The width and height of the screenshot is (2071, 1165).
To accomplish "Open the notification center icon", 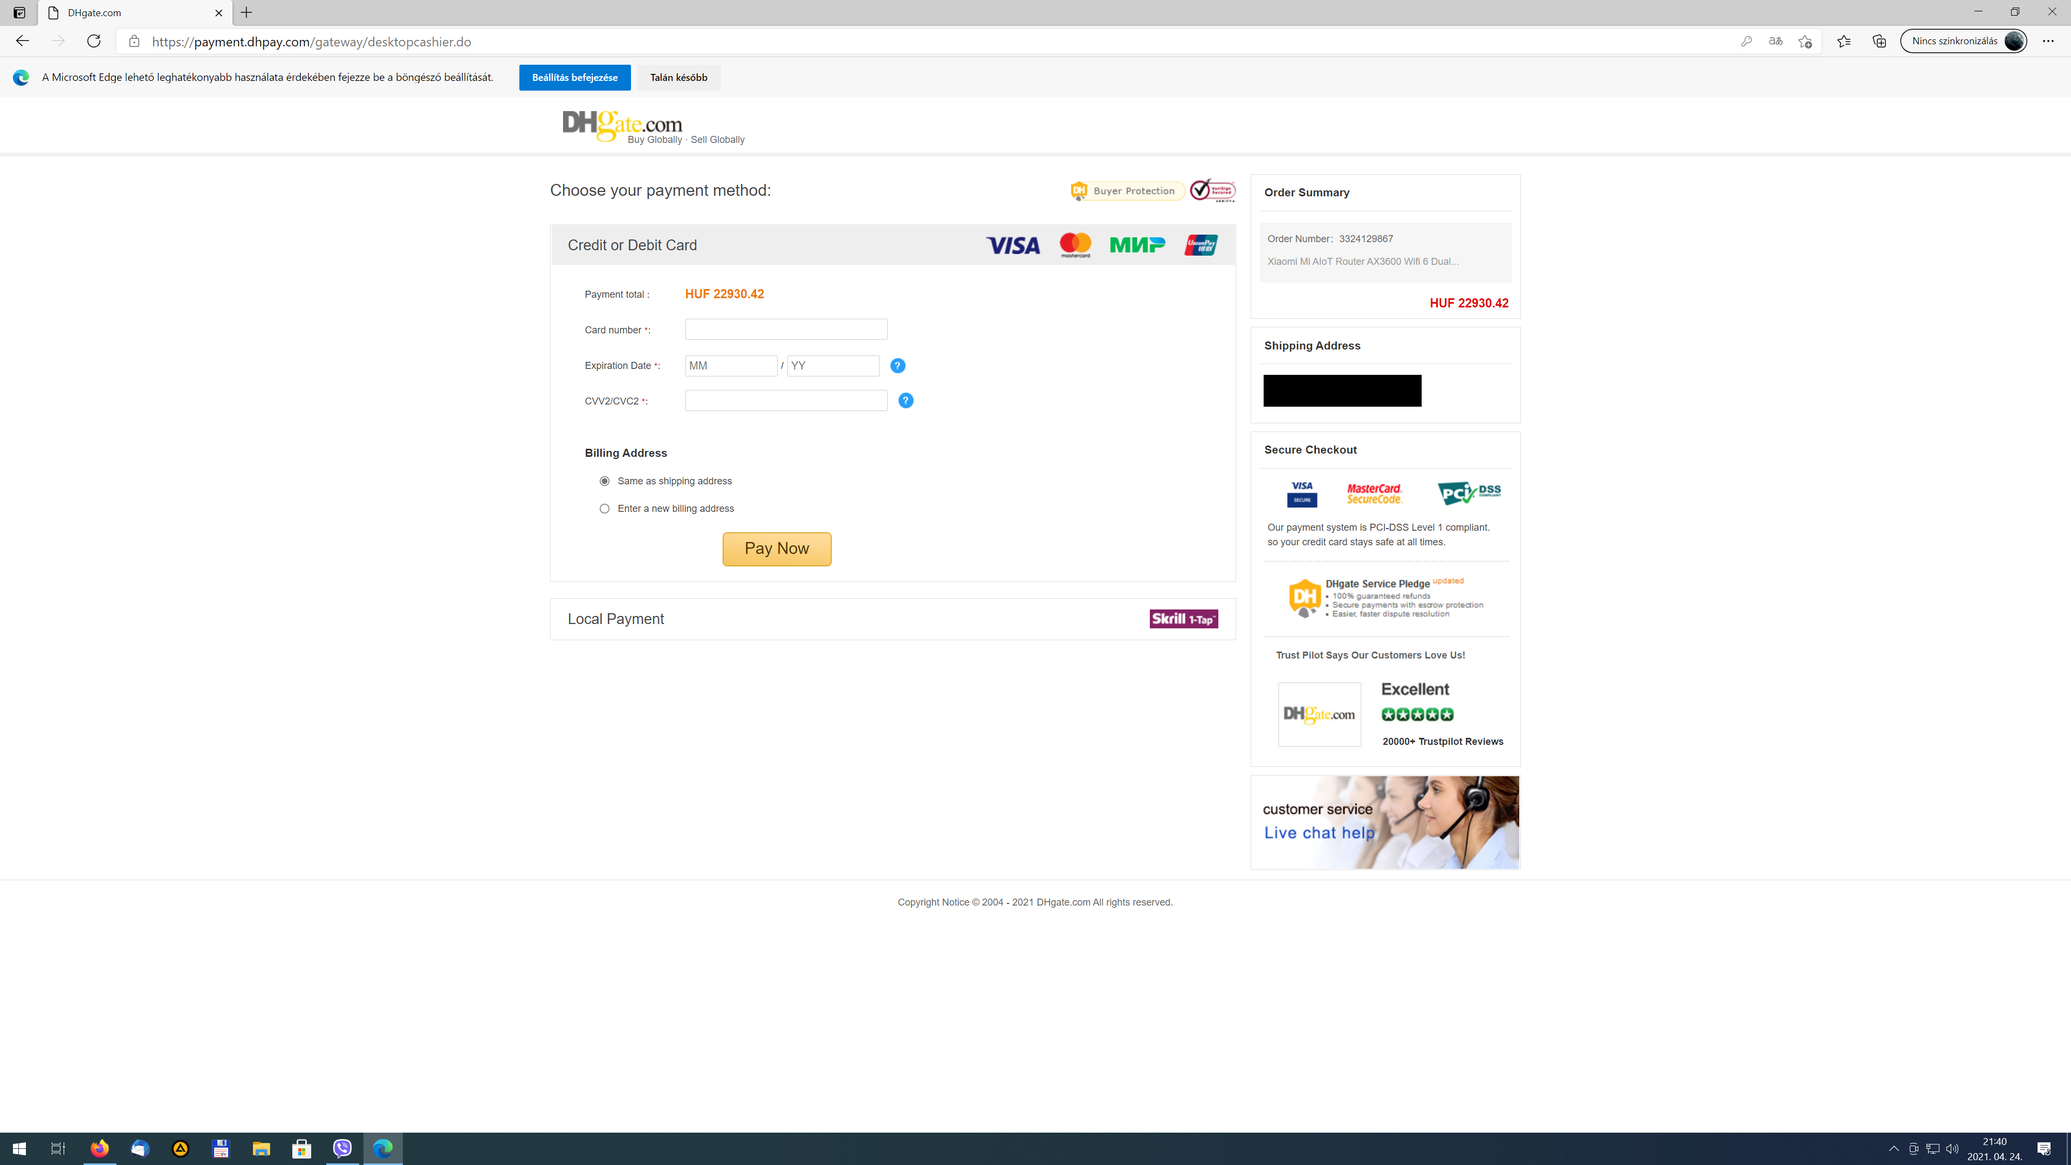I will pos(2044,1149).
